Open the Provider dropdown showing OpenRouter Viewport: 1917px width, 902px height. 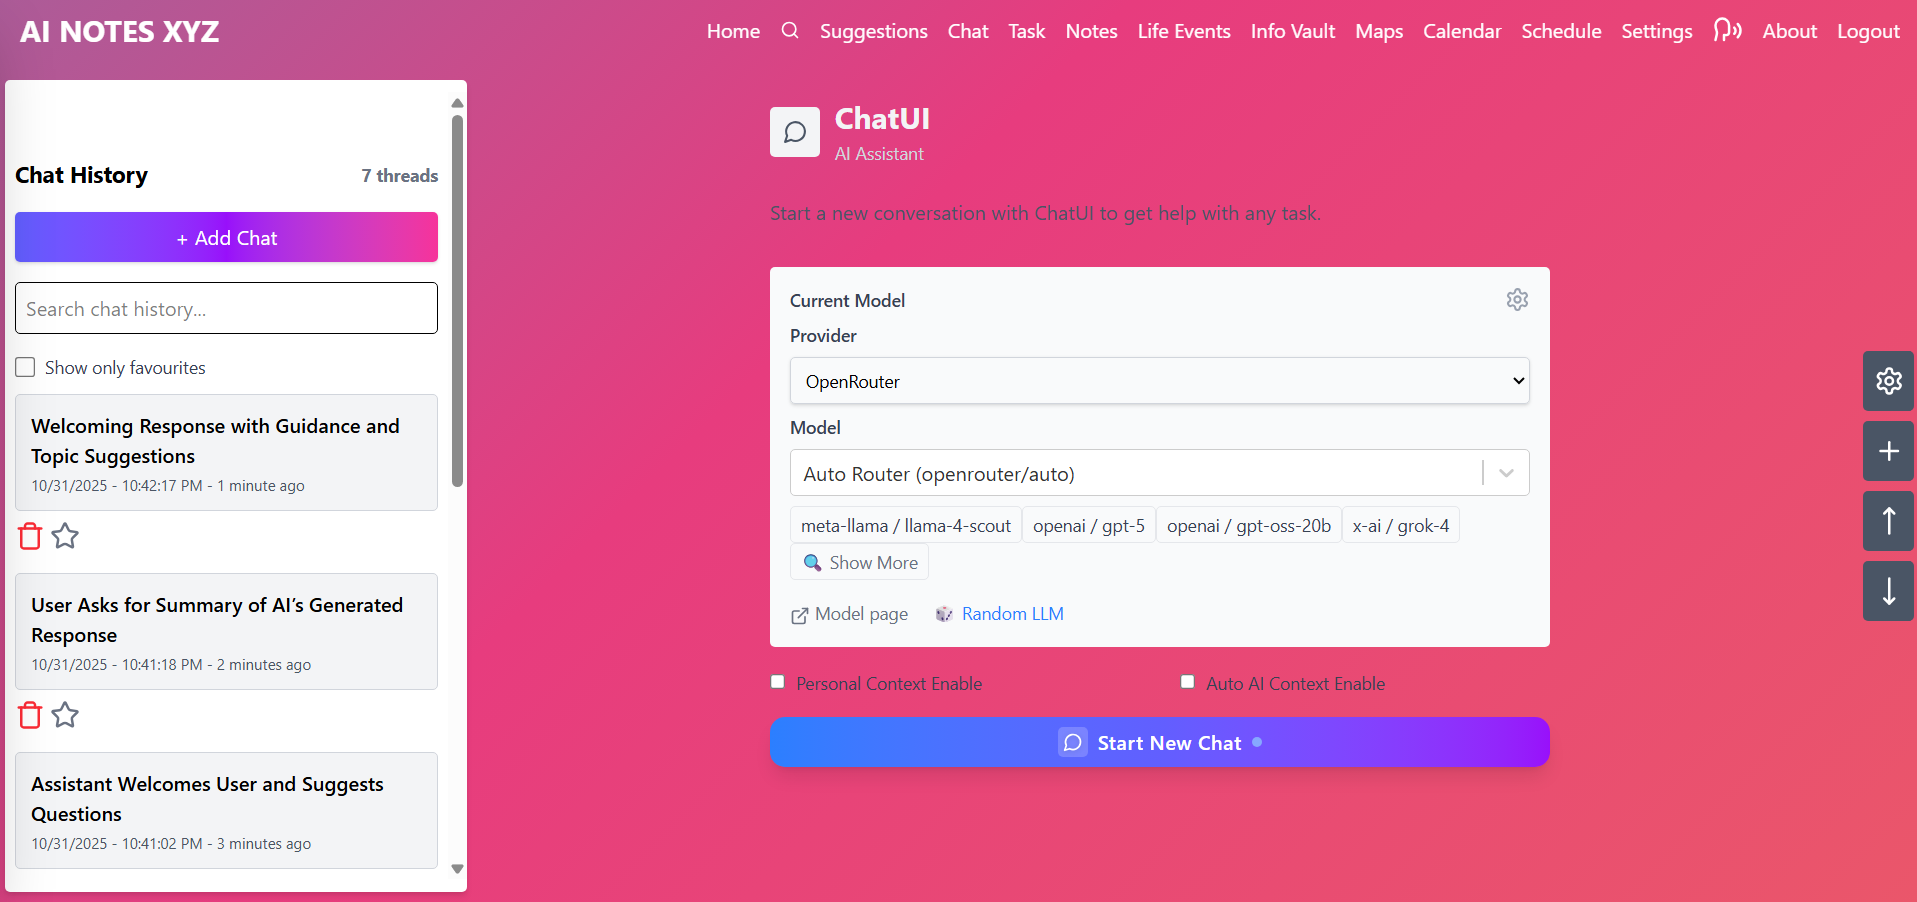pos(1159,381)
